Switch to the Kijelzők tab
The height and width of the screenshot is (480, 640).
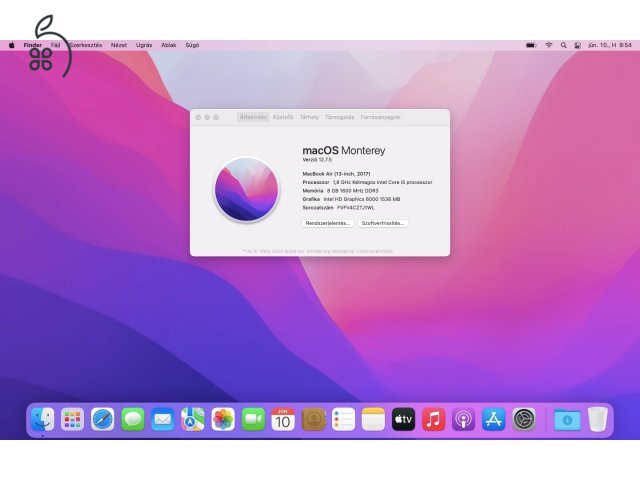pos(283,117)
